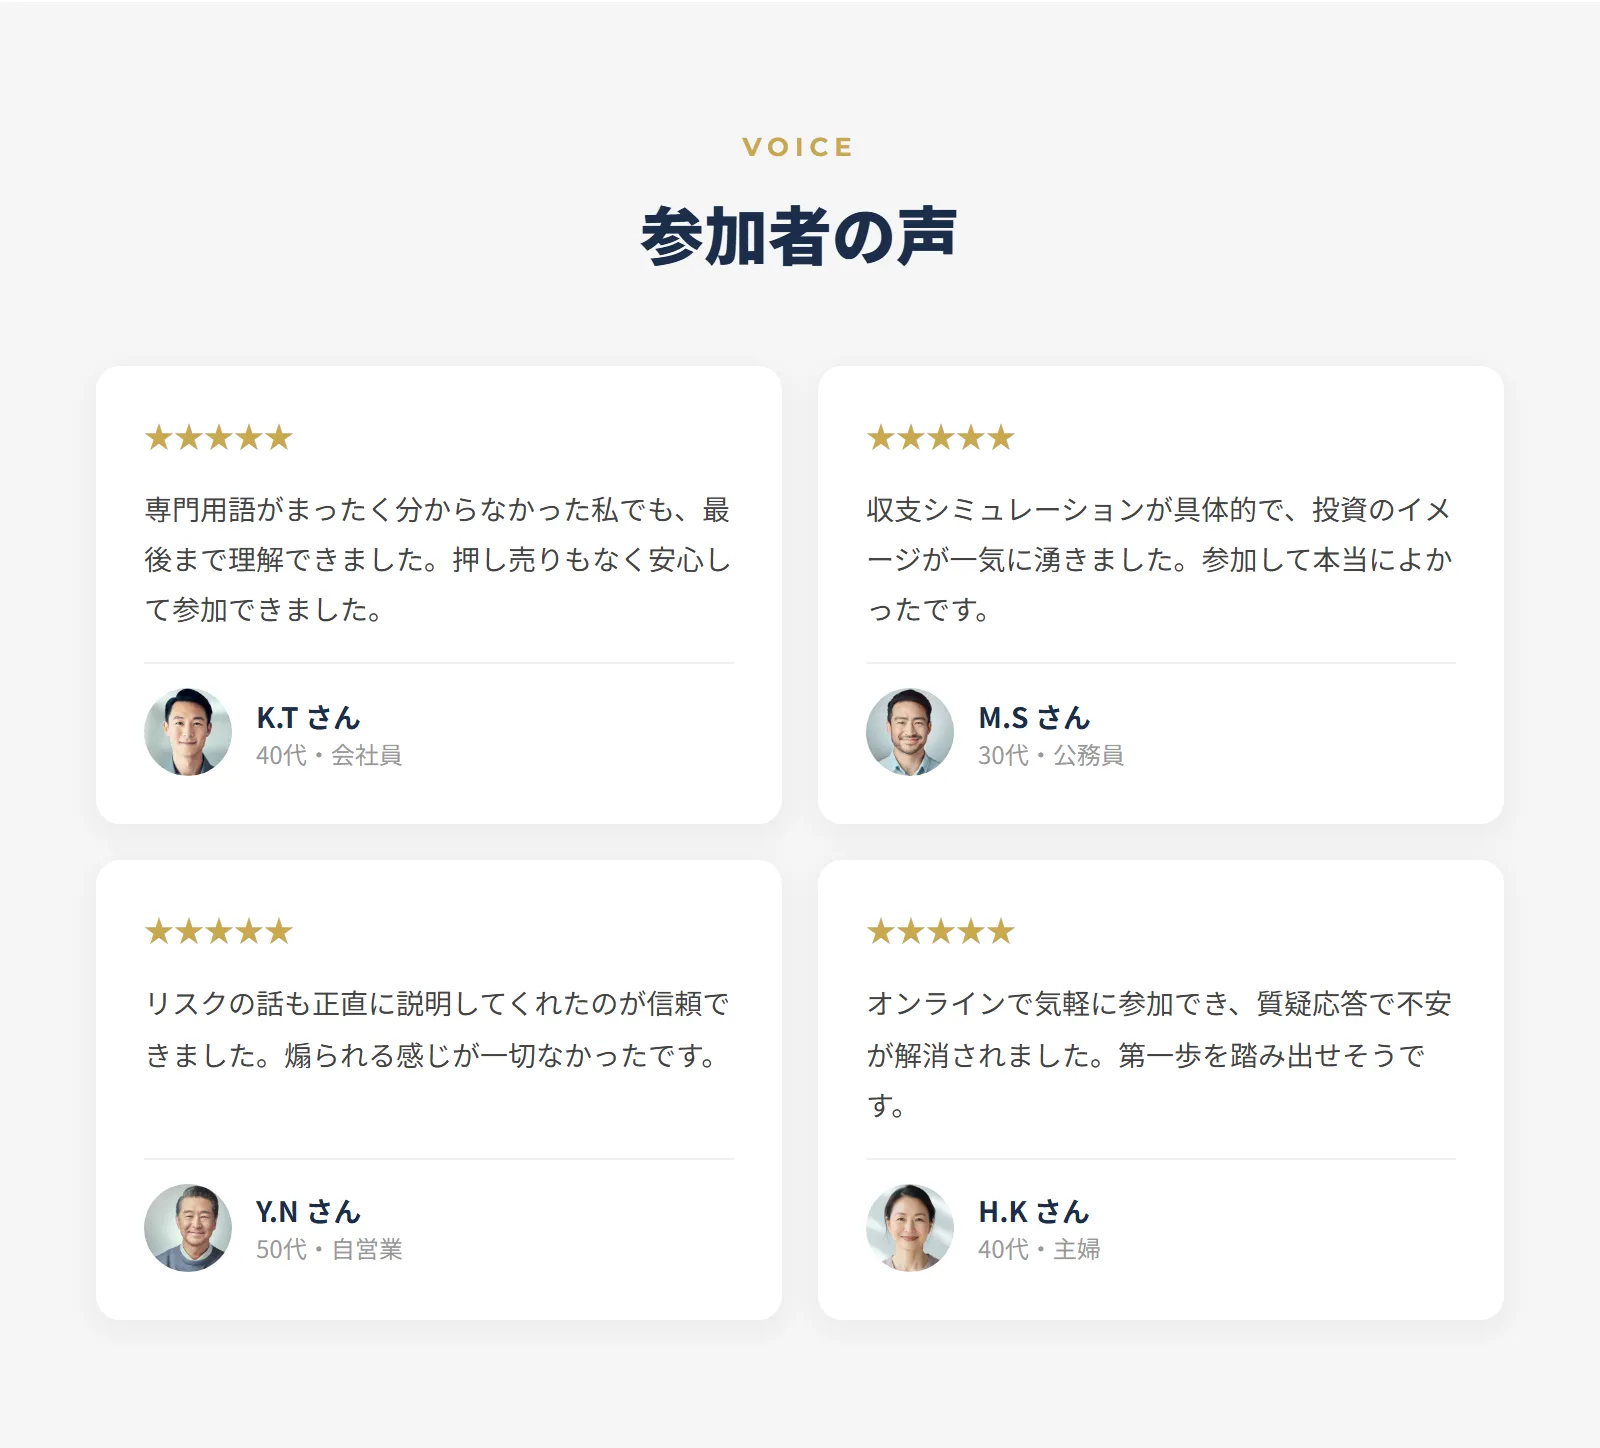Click the star rating in K.T's review

pos(219,438)
